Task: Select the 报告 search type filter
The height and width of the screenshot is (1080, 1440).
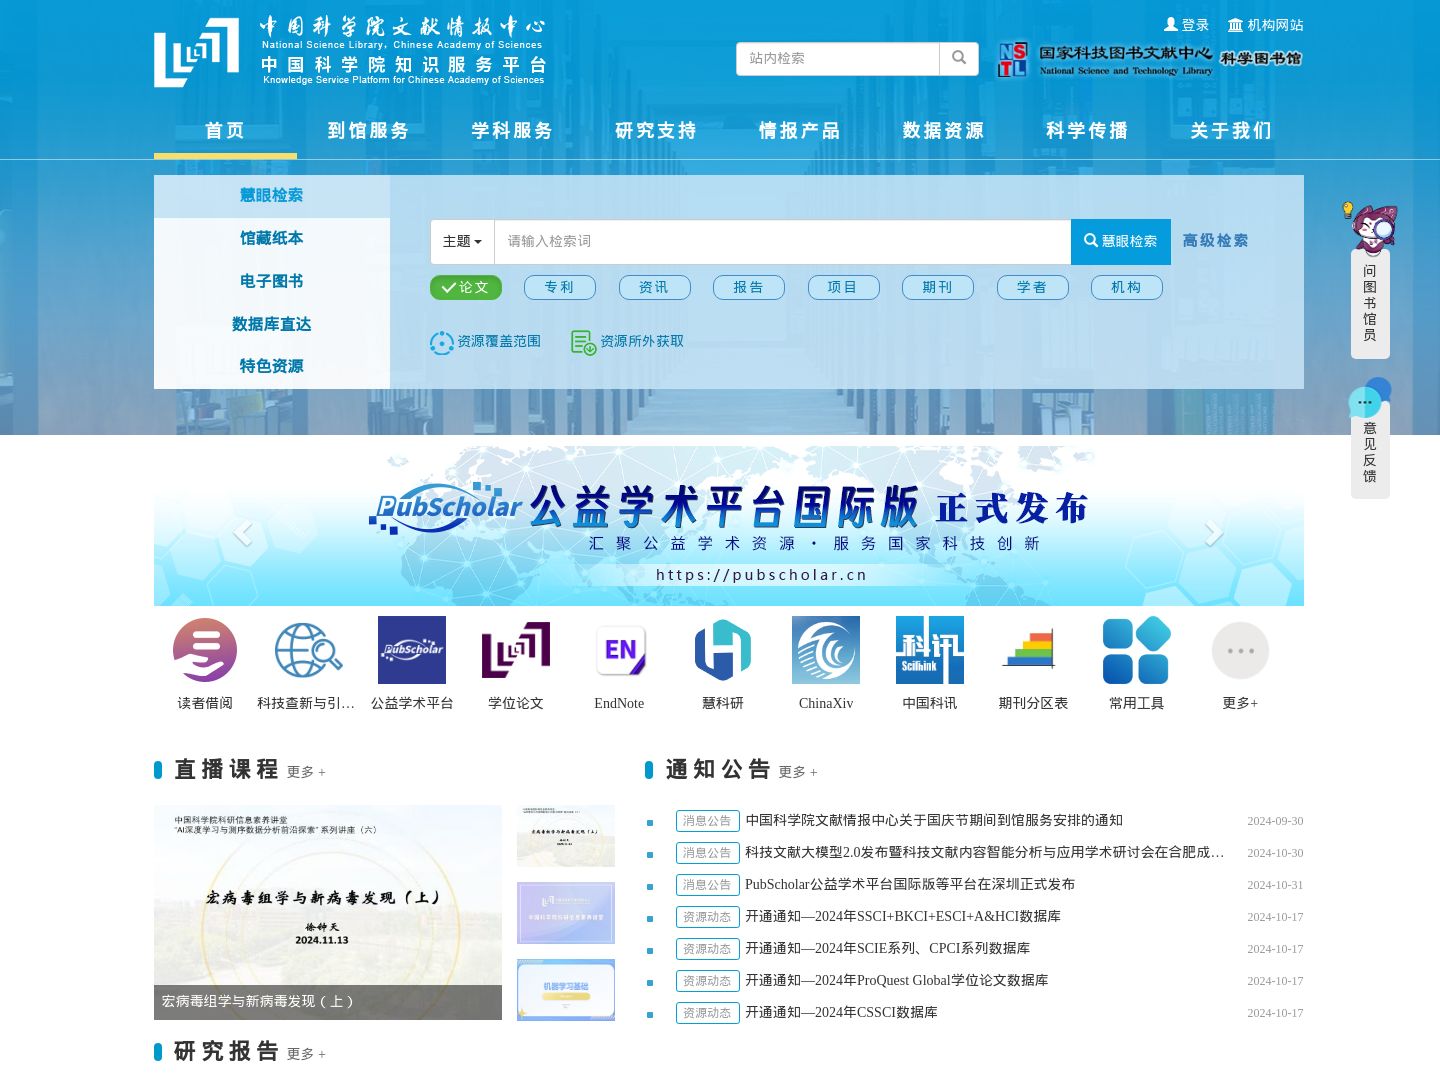Action: (x=749, y=287)
